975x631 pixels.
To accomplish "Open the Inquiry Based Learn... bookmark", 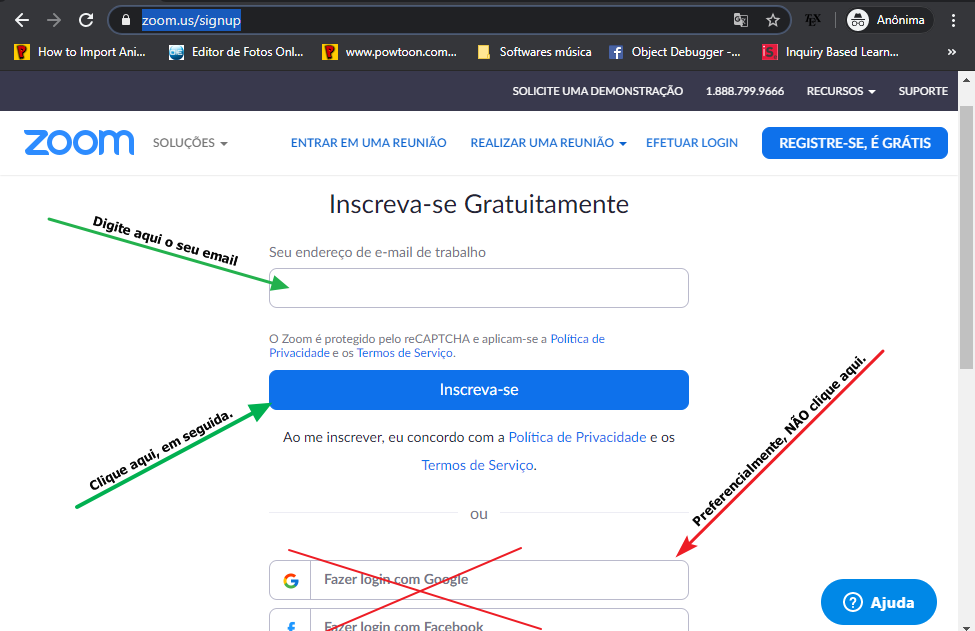I will click(831, 52).
